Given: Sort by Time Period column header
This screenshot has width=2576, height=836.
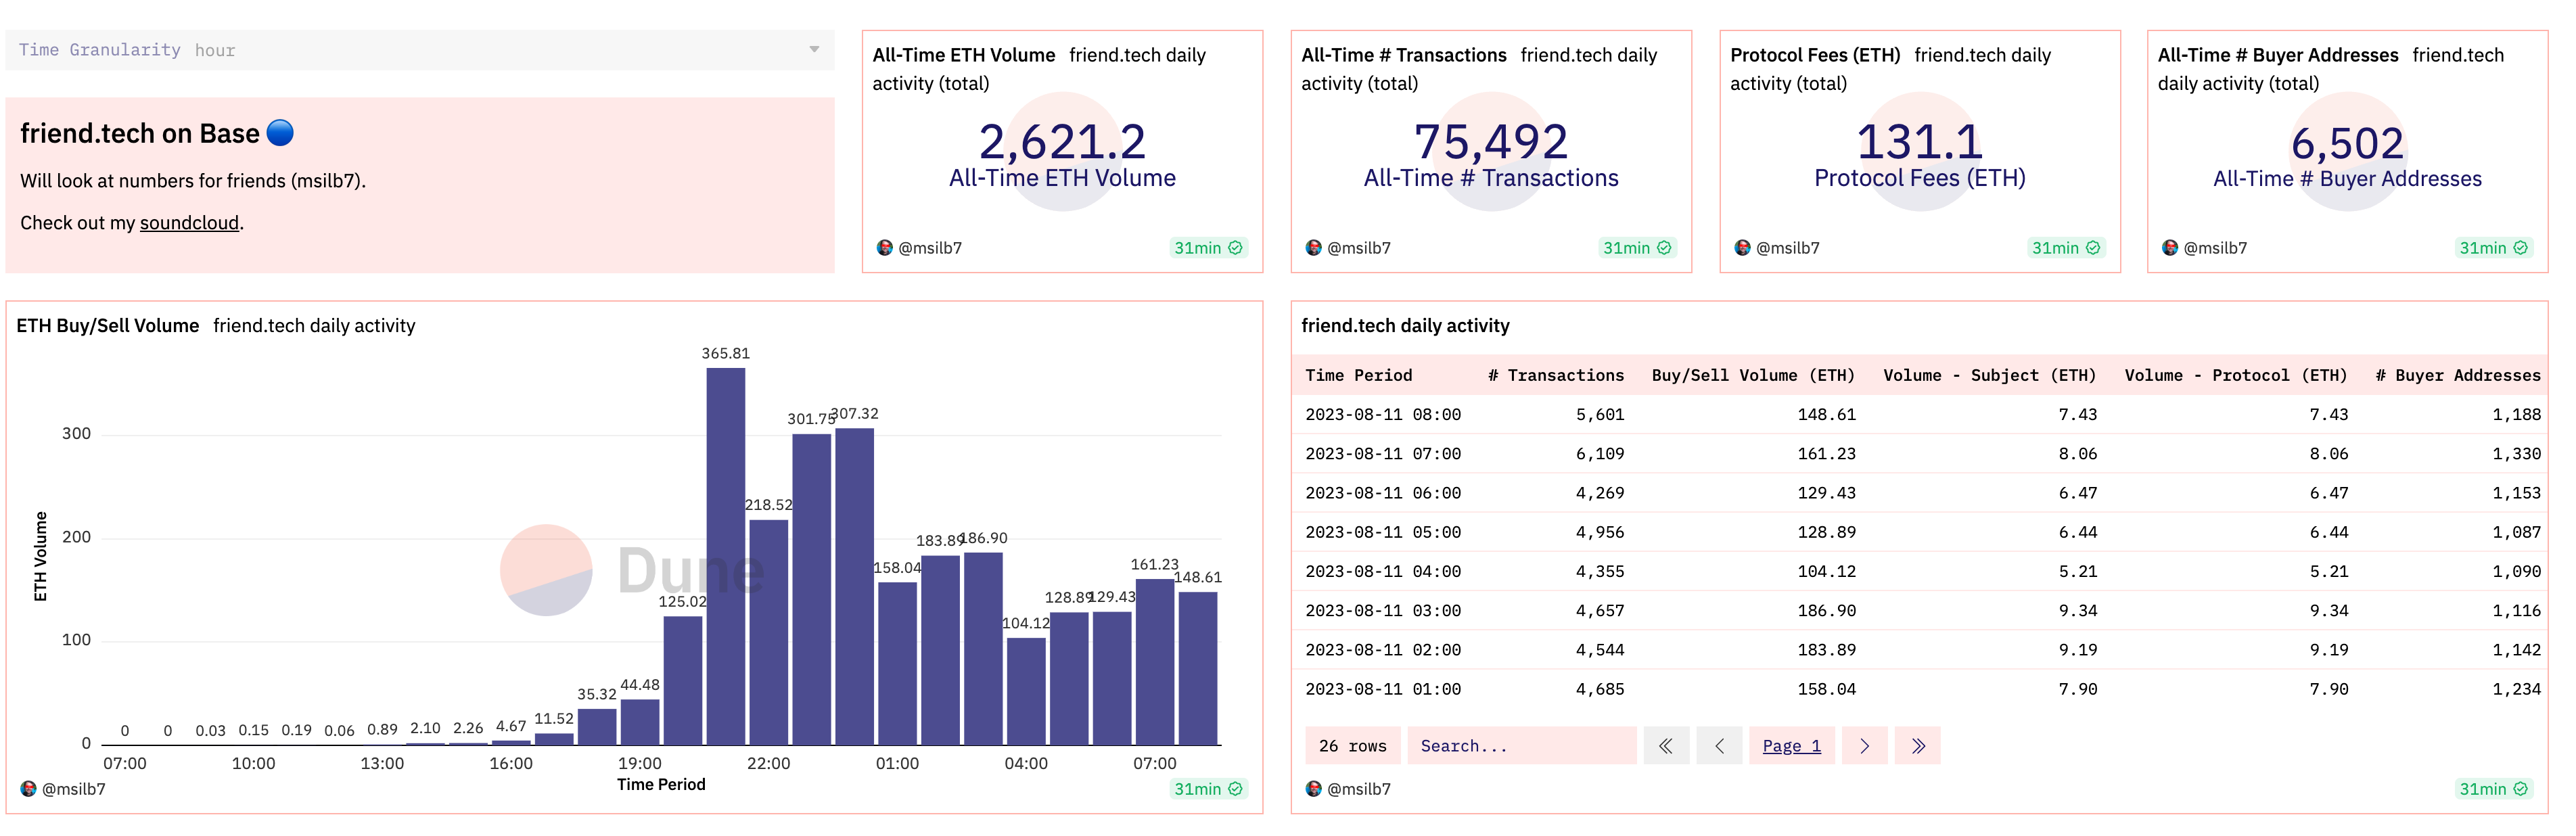Looking at the screenshot, I should [1358, 376].
